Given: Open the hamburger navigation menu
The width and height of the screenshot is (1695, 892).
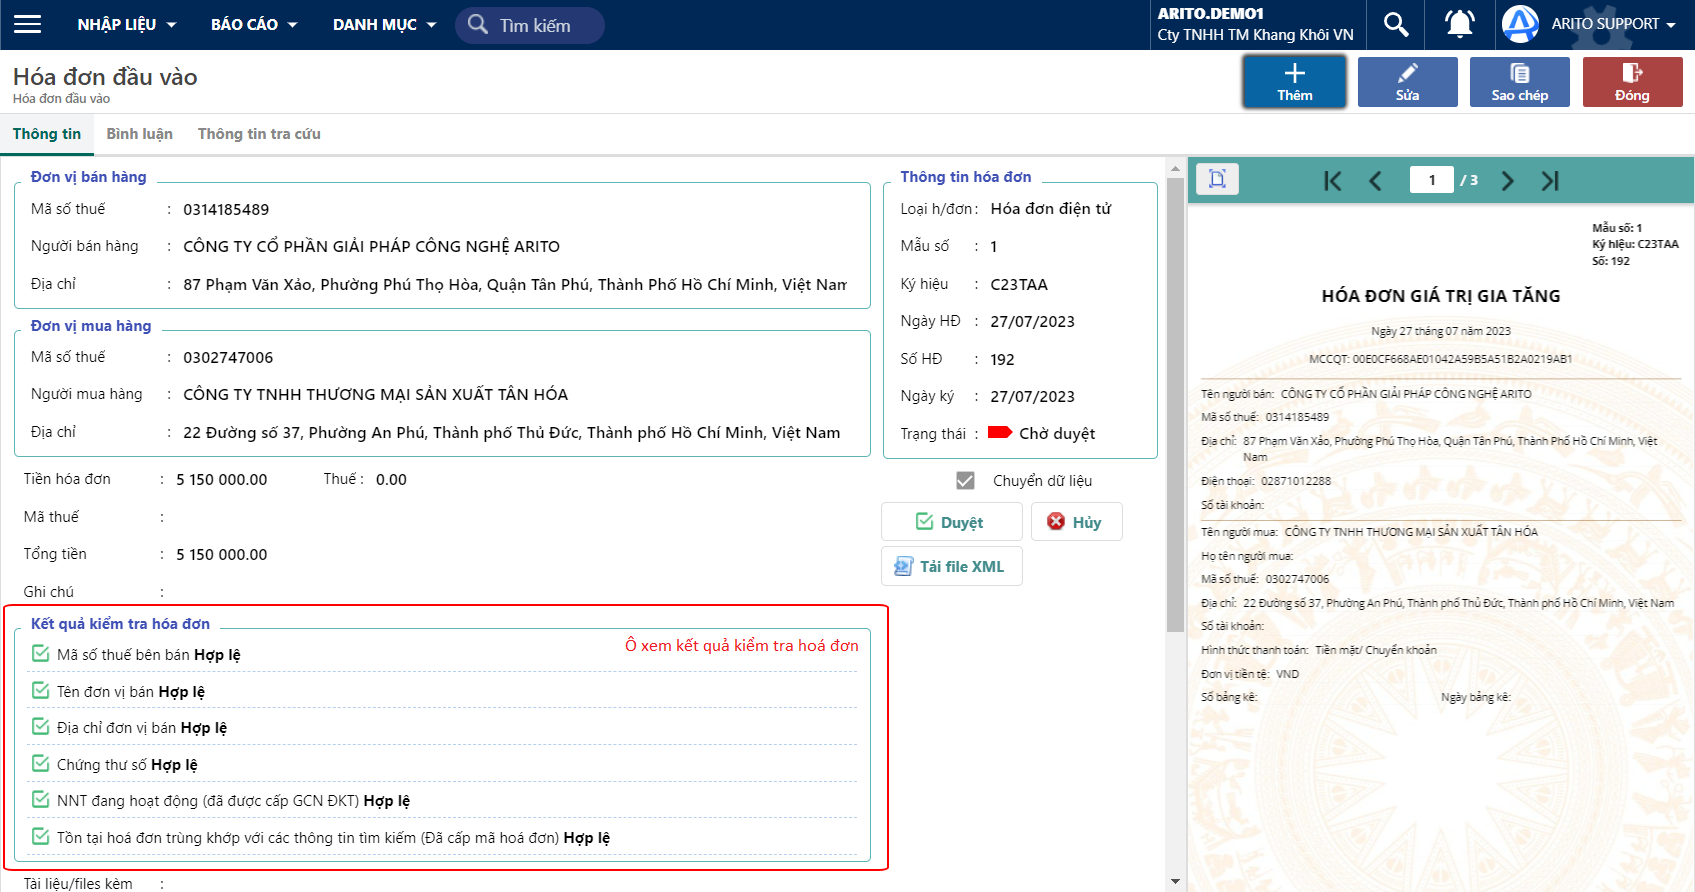Looking at the screenshot, I should [x=28, y=24].
